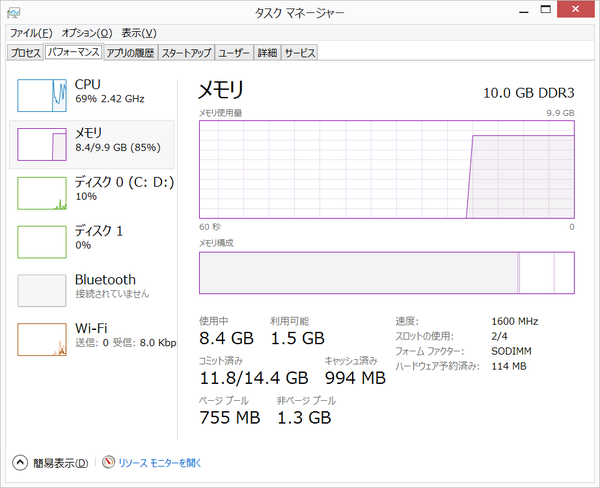Click the メモリ構成 composition bar
The width and height of the screenshot is (600, 488).
(386, 273)
